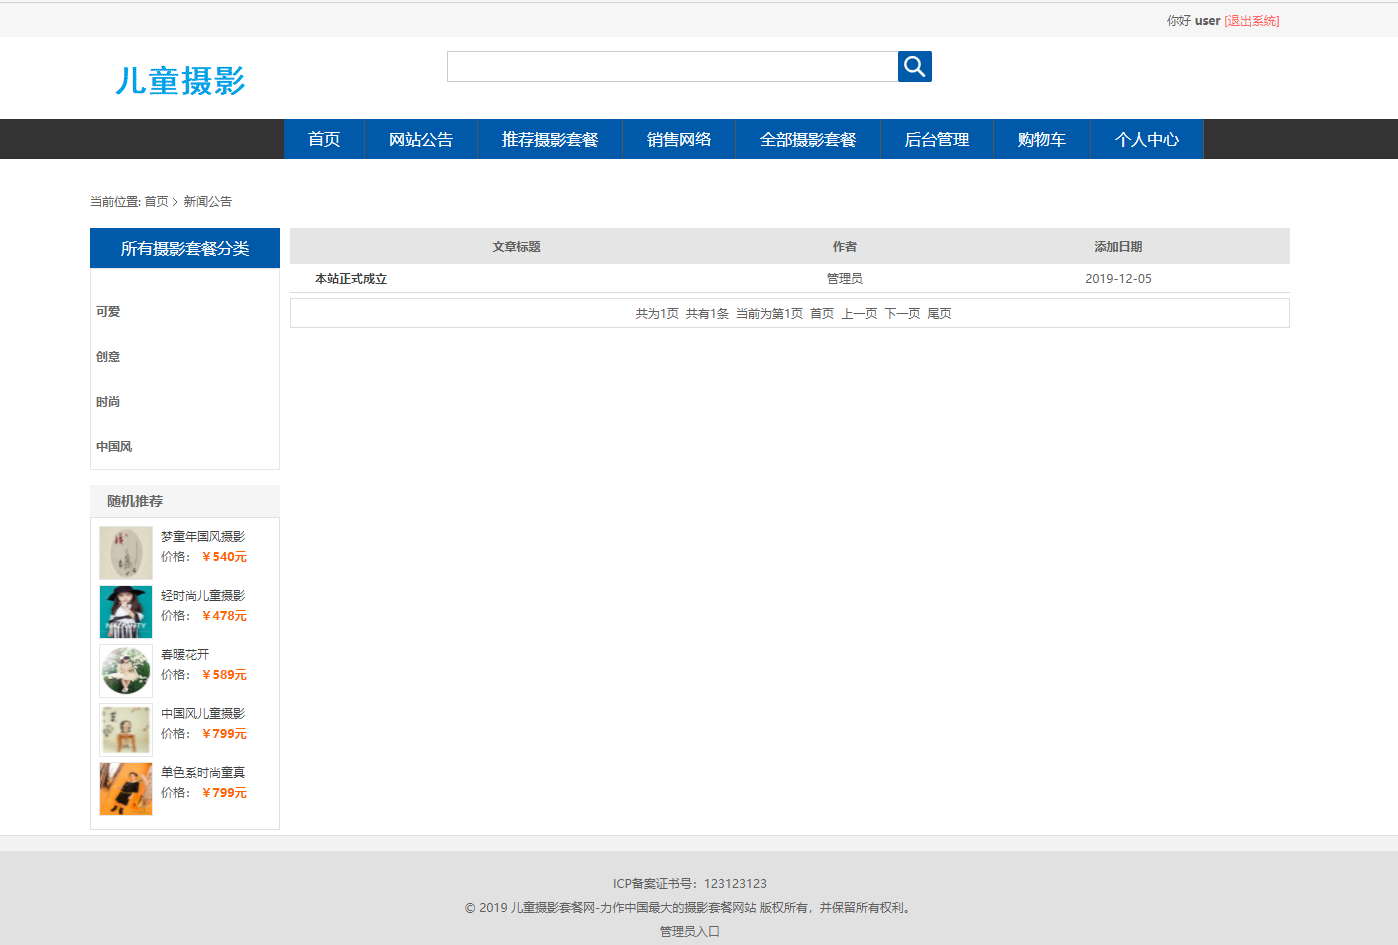Image resolution: width=1398 pixels, height=945 pixels.
Task: Click 管理员入口 at page bottom
Action: click(x=689, y=931)
